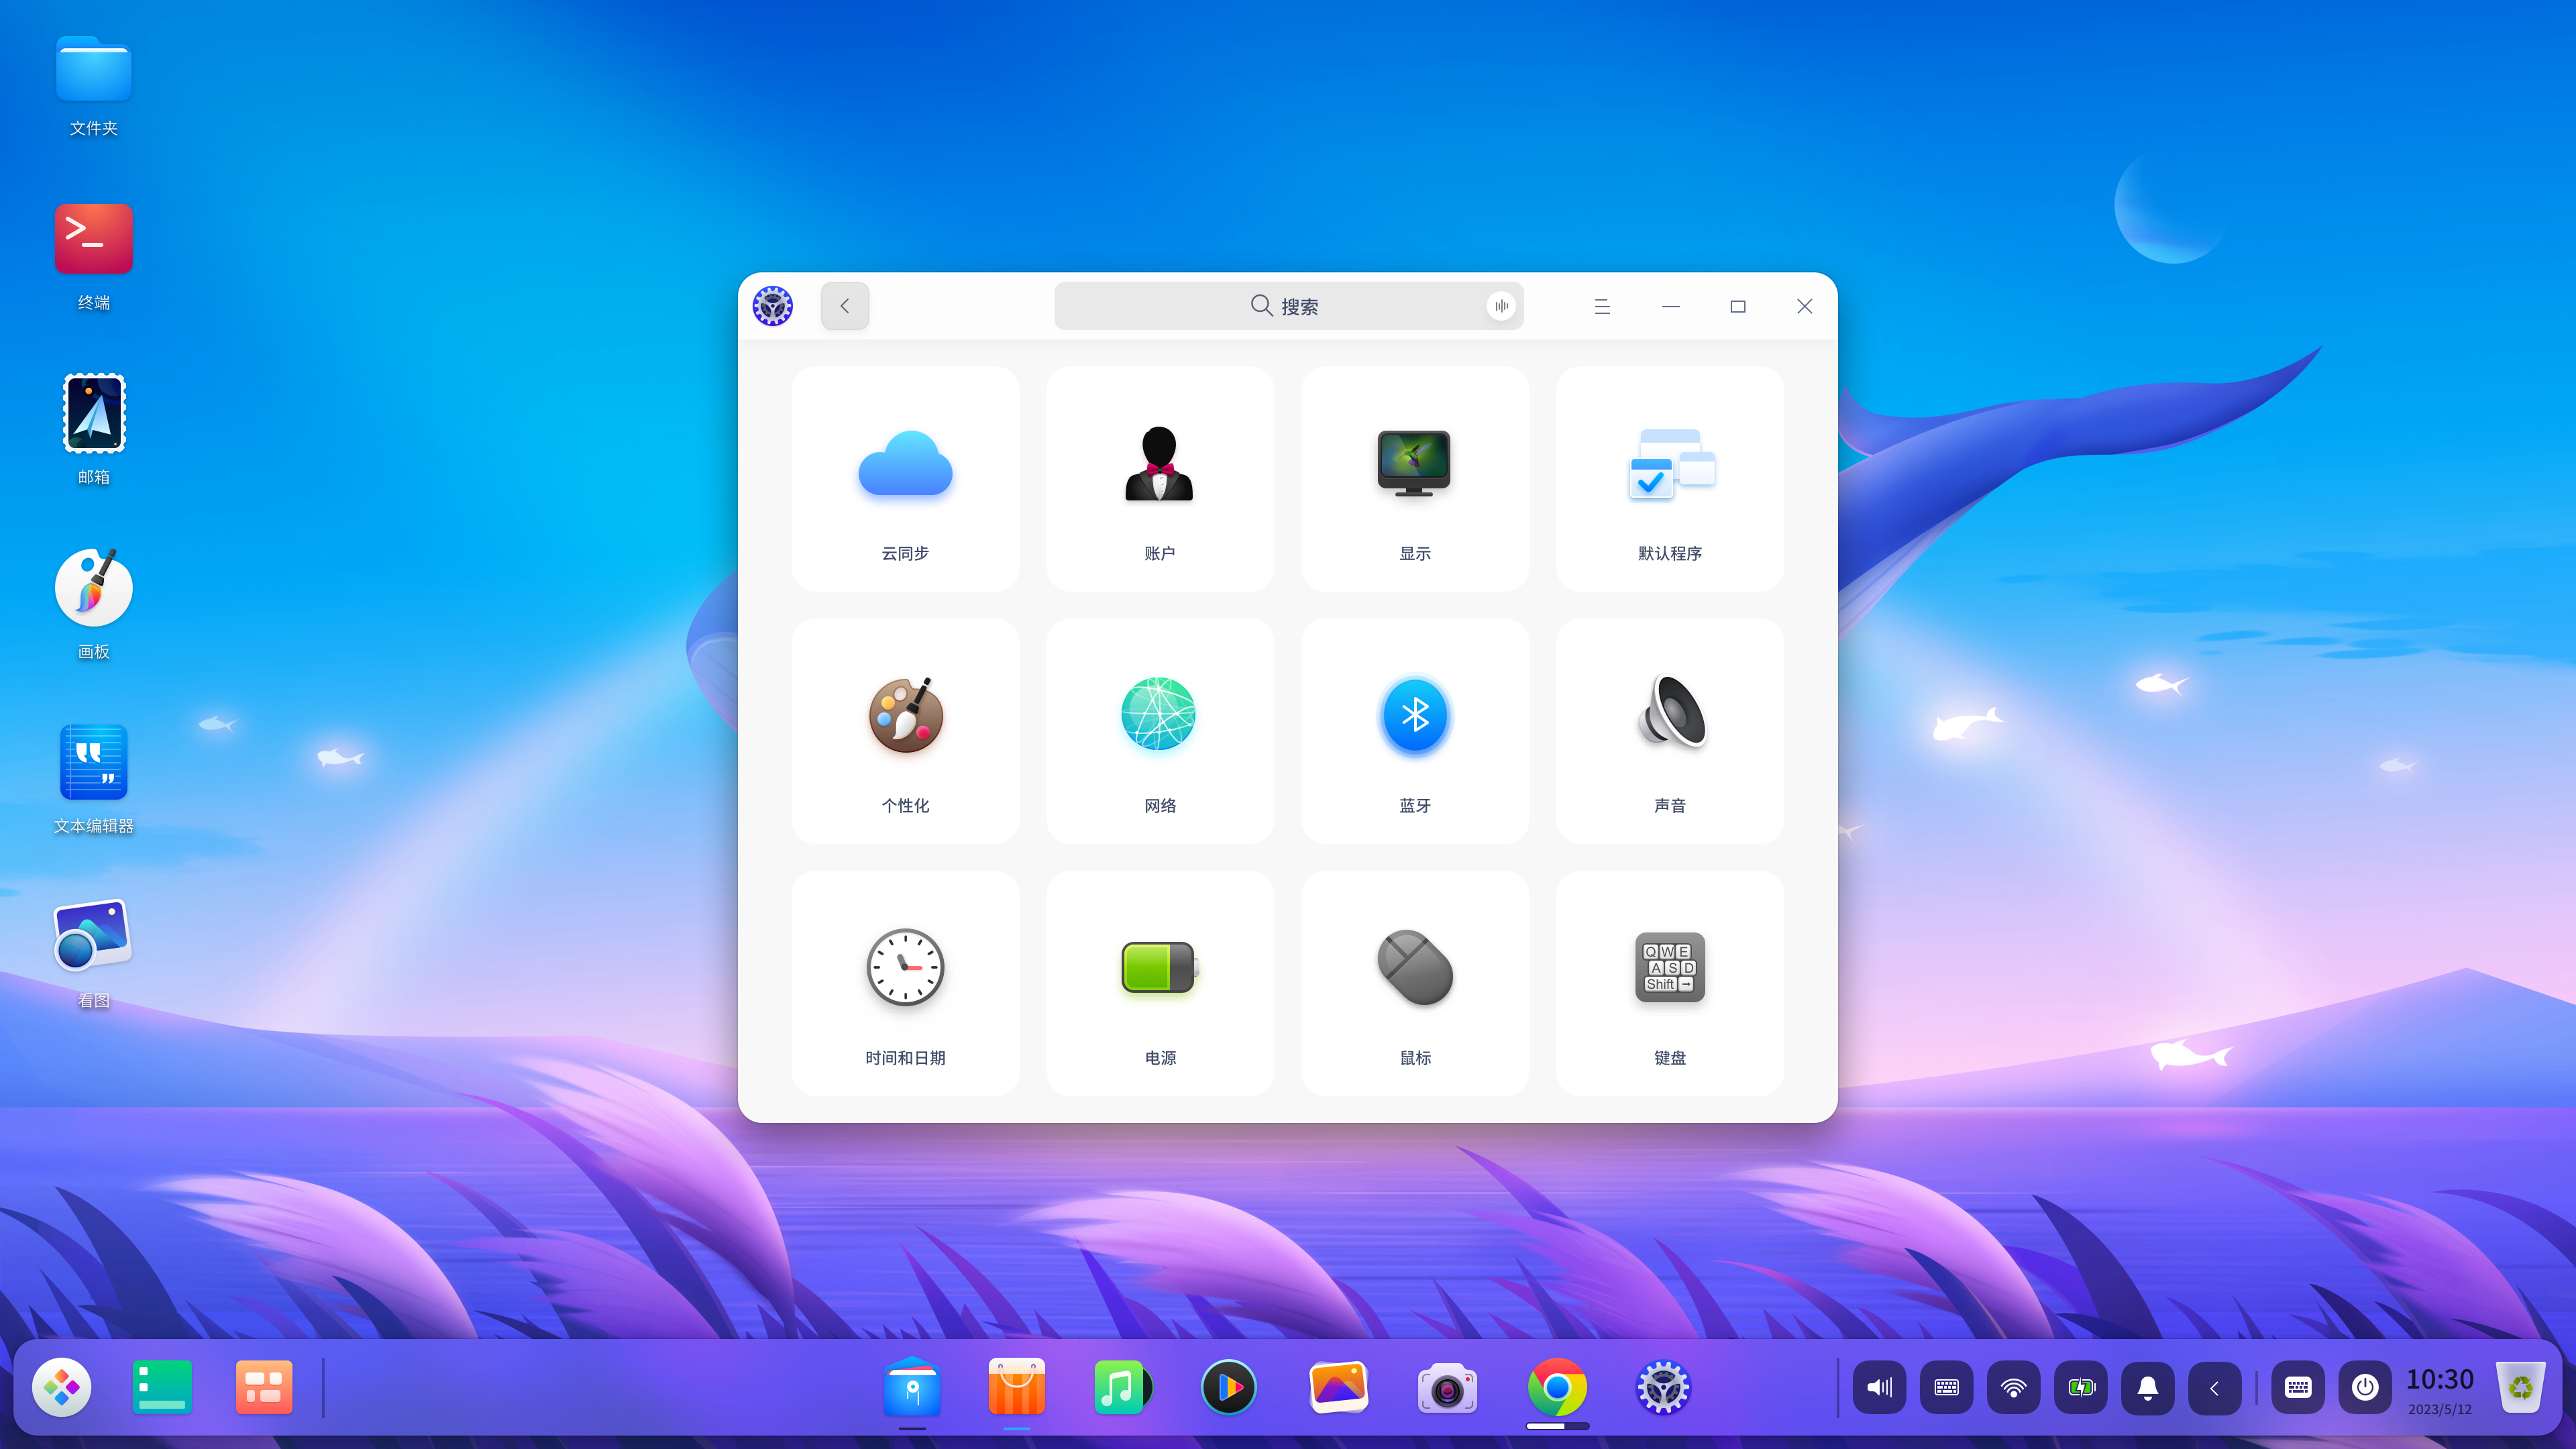
Task: Open the 个性化 personalization settings
Action: [x=905, y=731]
